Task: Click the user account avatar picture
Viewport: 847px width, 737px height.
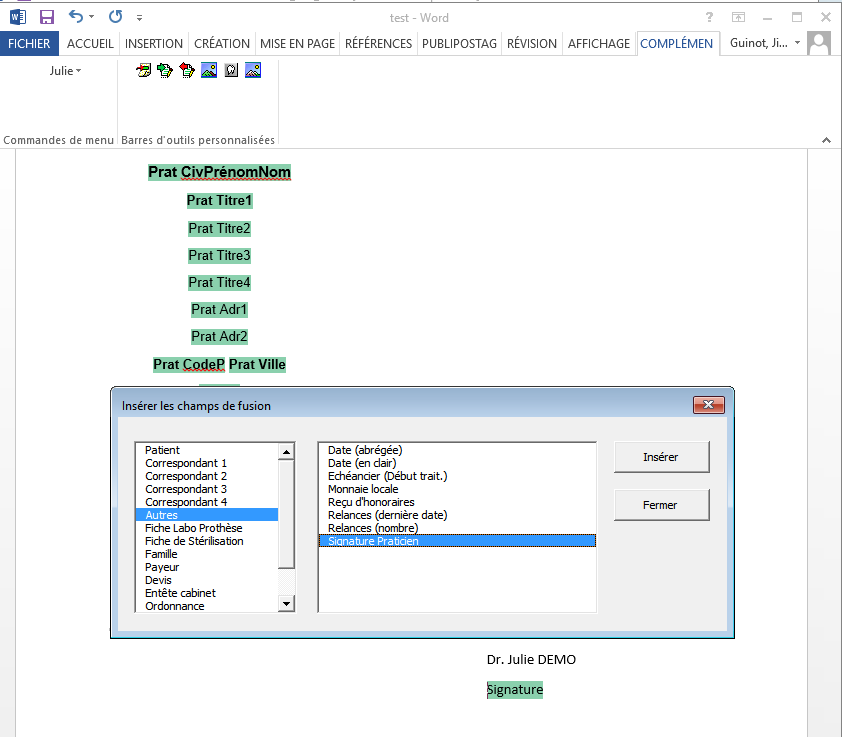Action: 819,43
